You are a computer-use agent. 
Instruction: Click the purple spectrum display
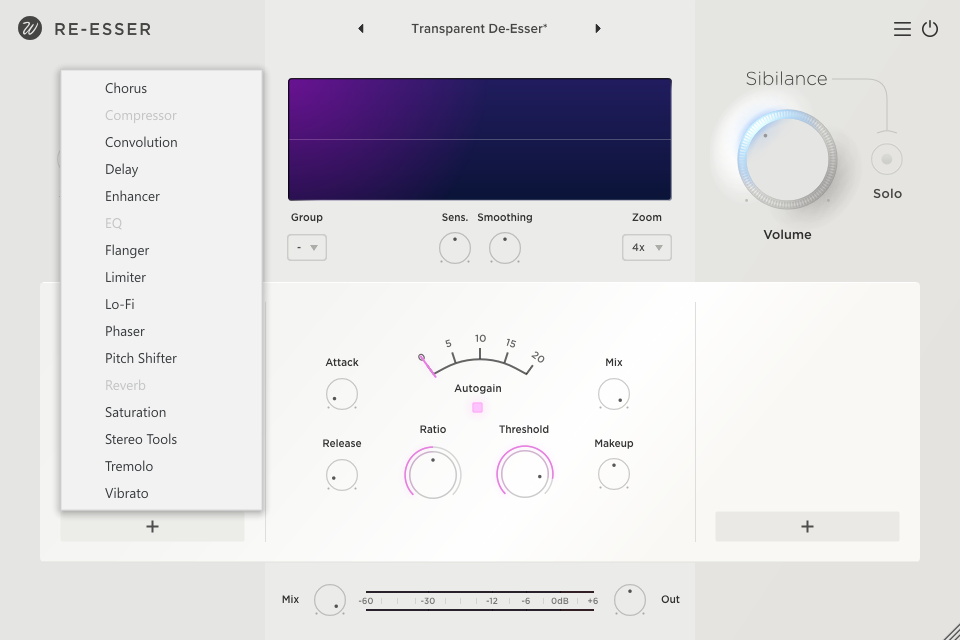tap(480, 140)
